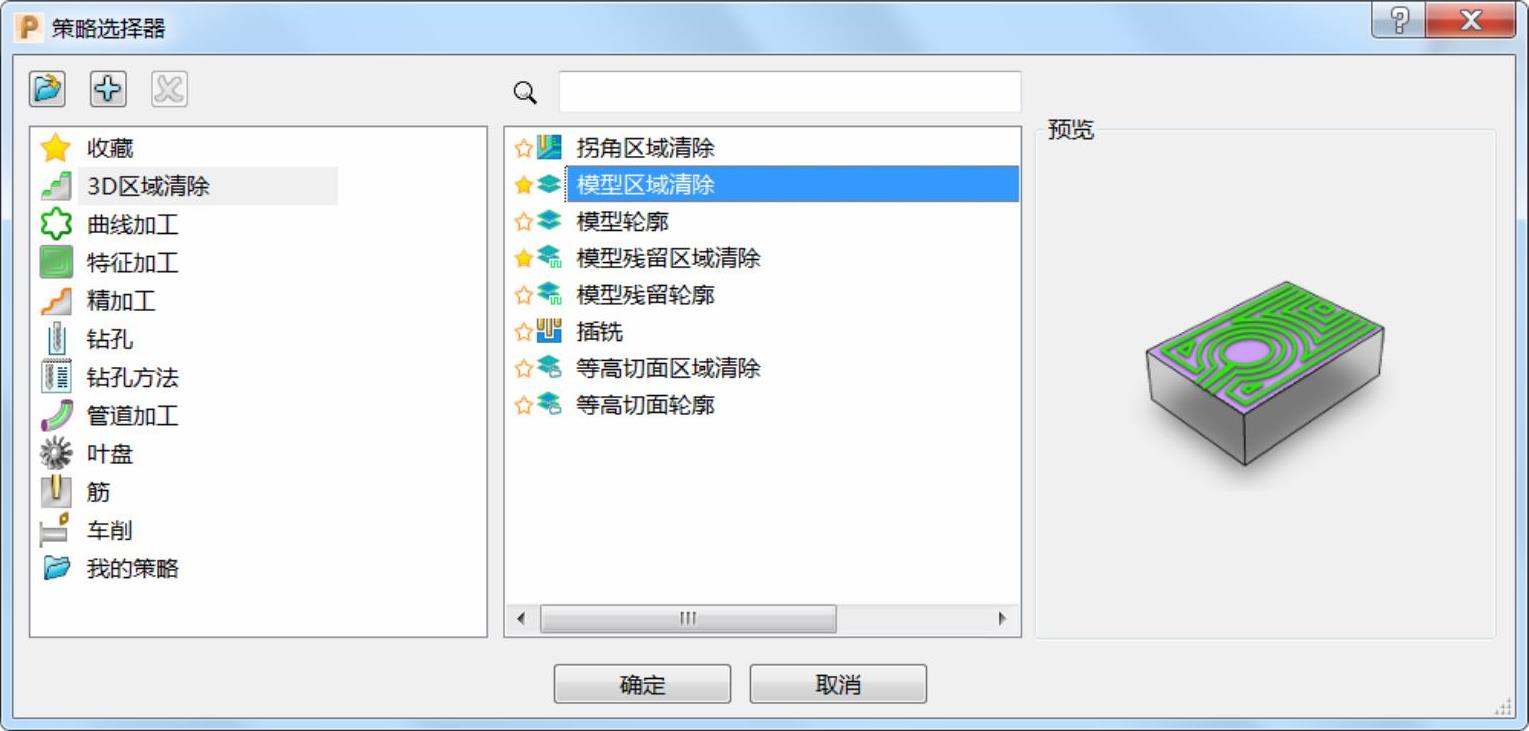The image size is (1529, 731).
Task: Click the add (plus) strategy icon
Action: click(x=108, y=89)
